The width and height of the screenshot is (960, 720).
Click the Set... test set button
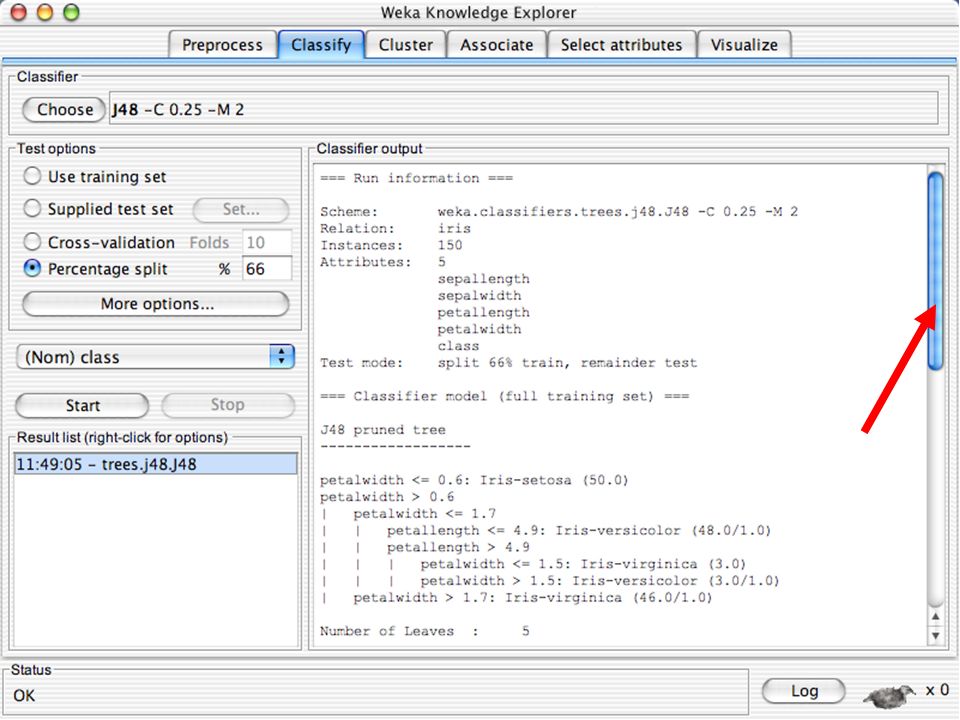point(241,209)
